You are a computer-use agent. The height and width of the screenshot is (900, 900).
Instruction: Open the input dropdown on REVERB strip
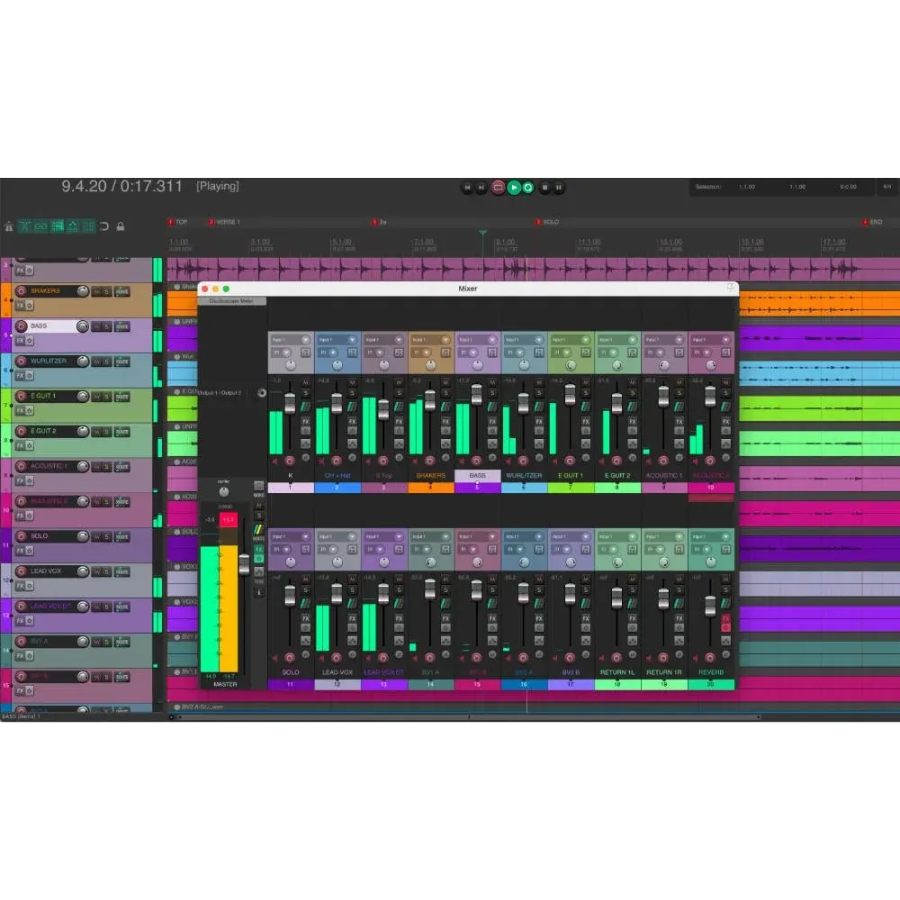pyautogui.click(x=711, y=537)
